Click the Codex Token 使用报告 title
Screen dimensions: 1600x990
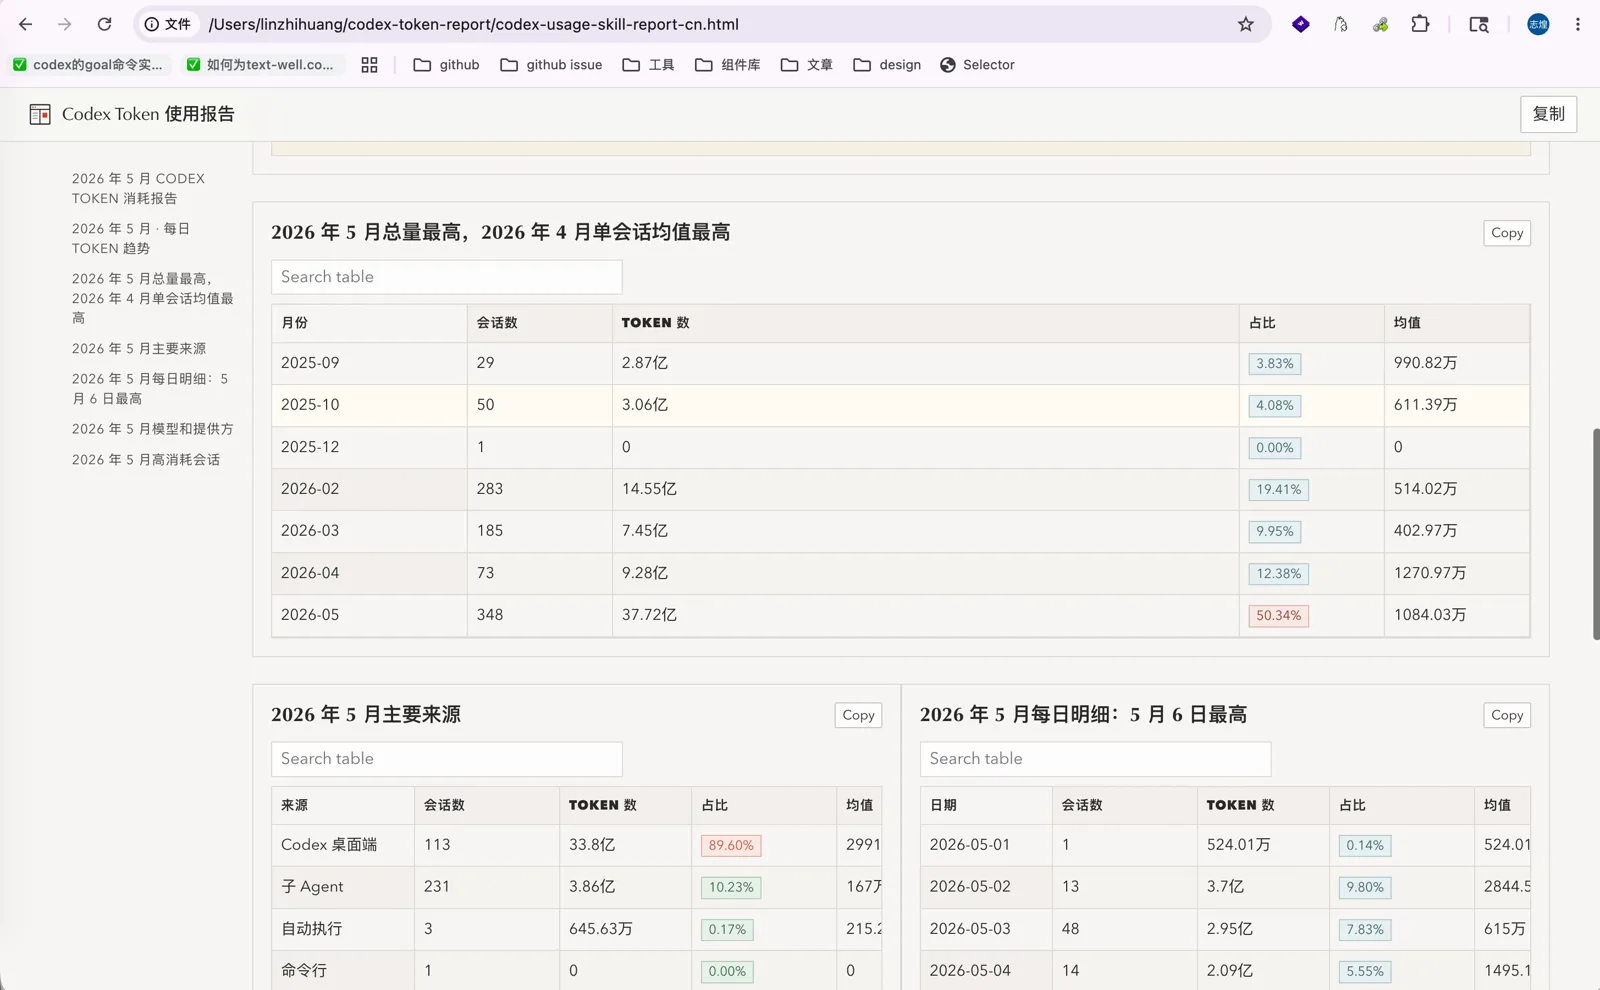148,114
